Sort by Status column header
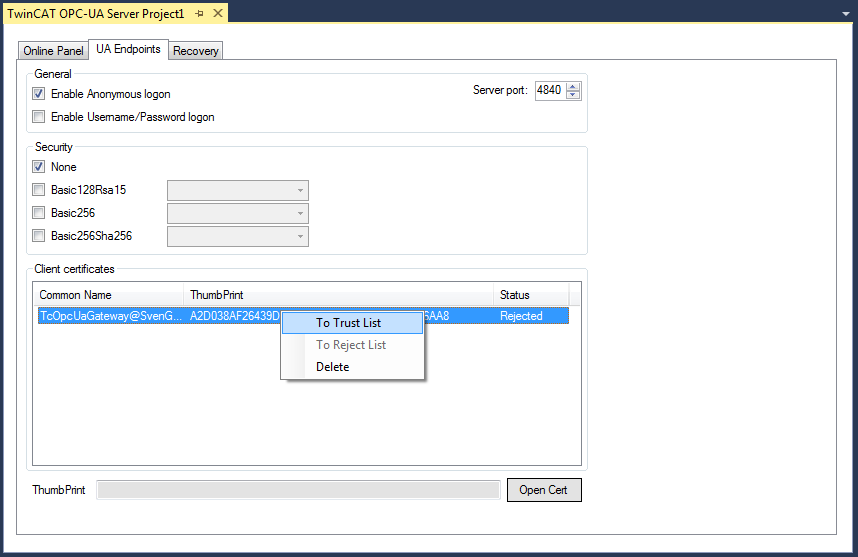858x557 pixels. coord(531,295)
